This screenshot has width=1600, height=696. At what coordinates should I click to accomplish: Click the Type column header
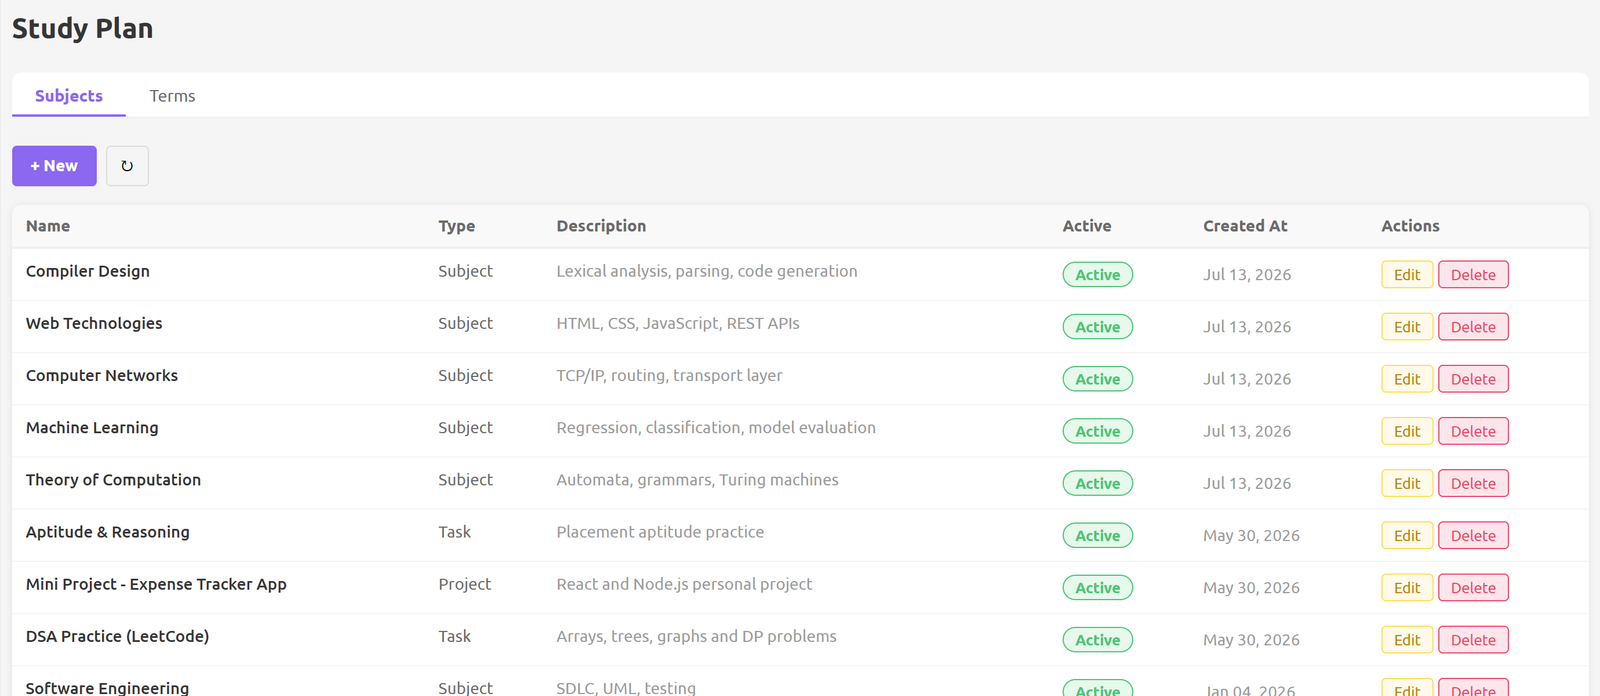click(x=457, y=226)
